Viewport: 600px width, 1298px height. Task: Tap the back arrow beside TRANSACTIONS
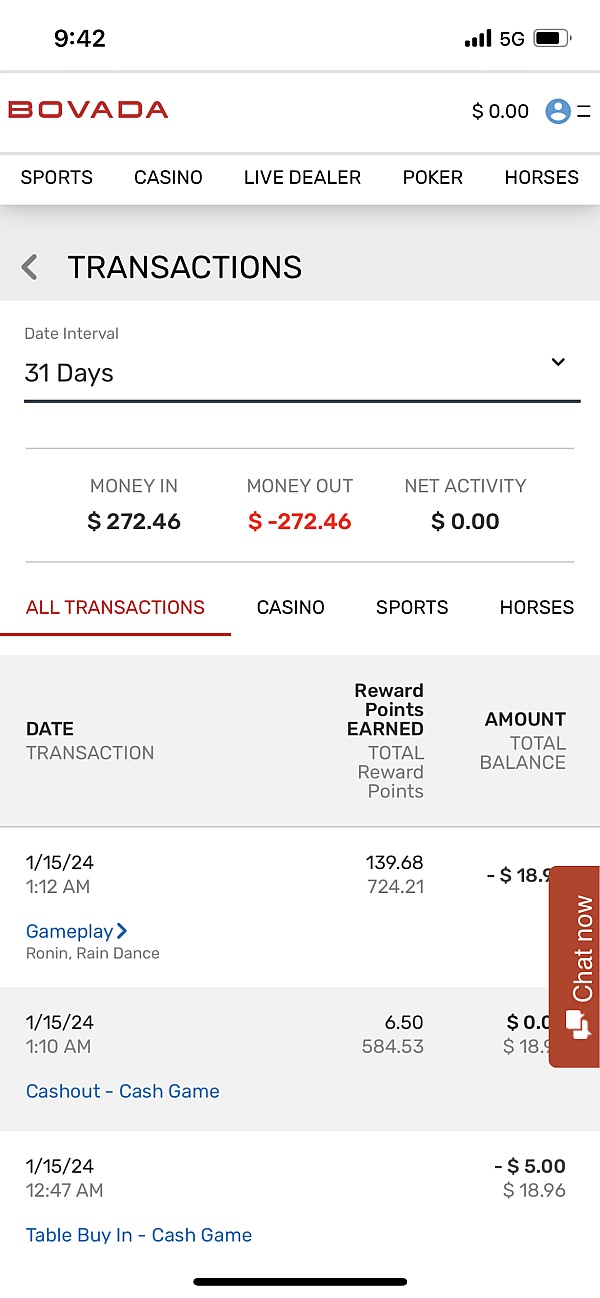point(29,267)
